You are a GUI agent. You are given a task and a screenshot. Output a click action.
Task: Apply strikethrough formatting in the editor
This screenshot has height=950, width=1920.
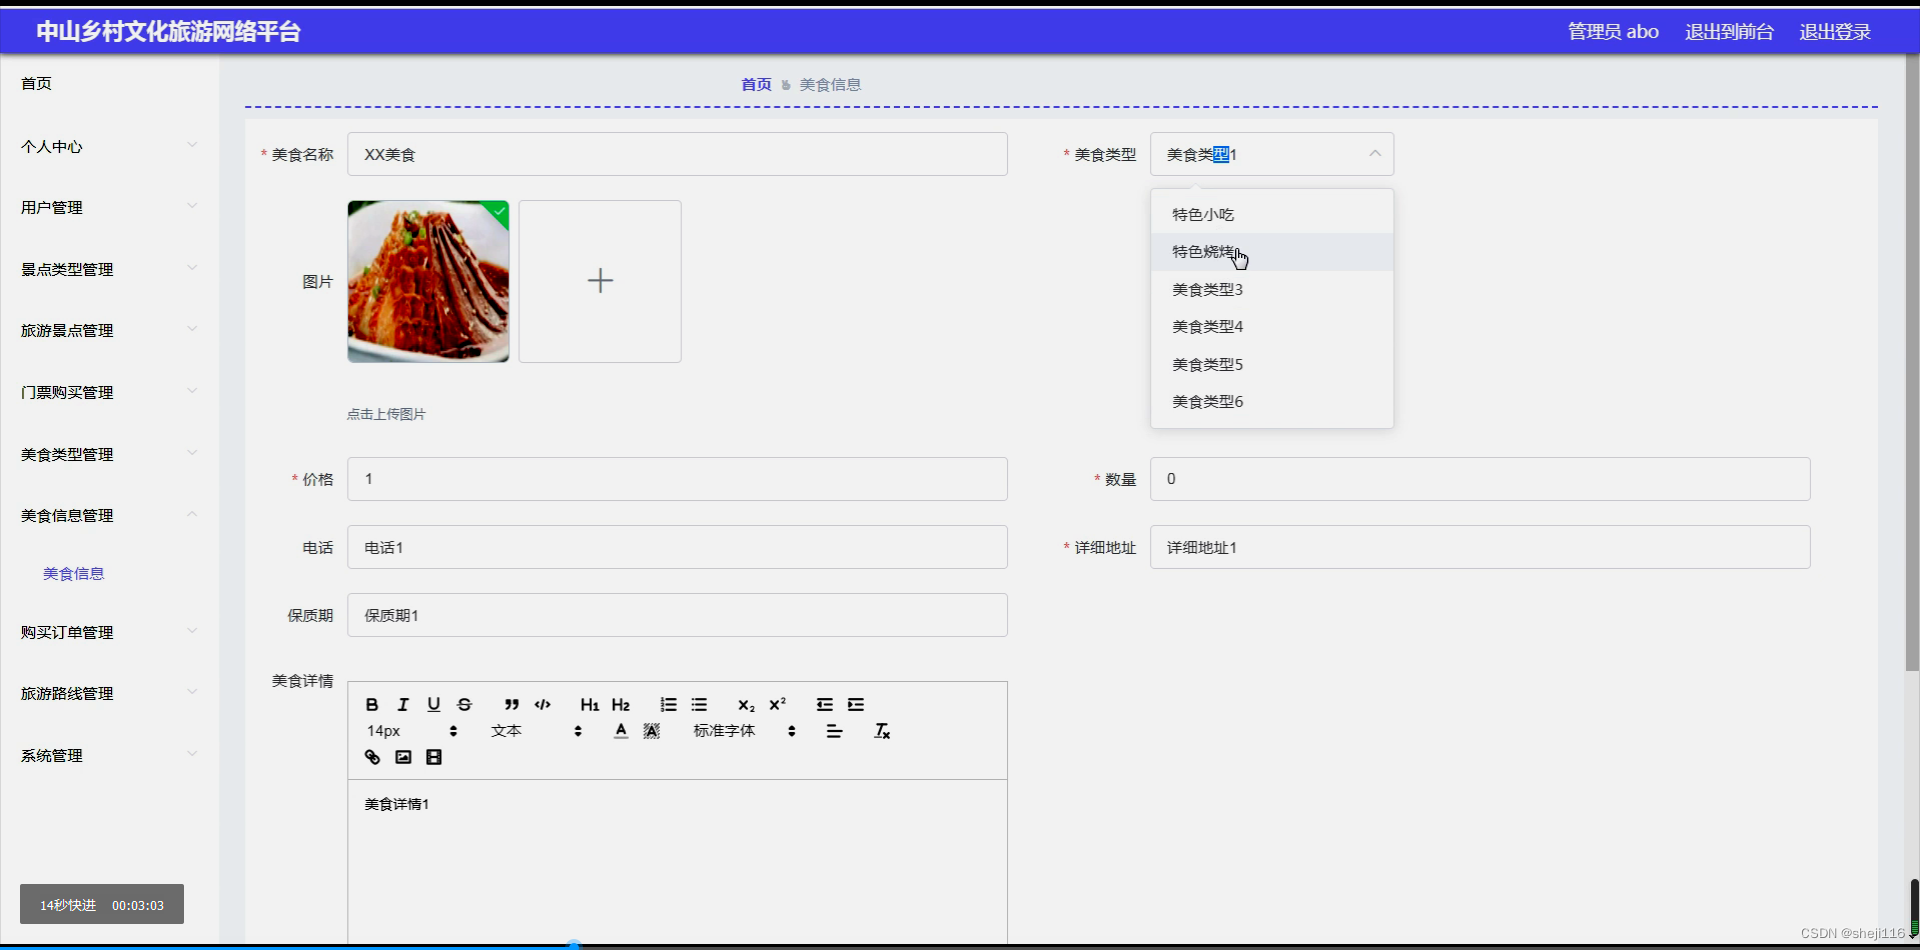(x=464, y=705)
